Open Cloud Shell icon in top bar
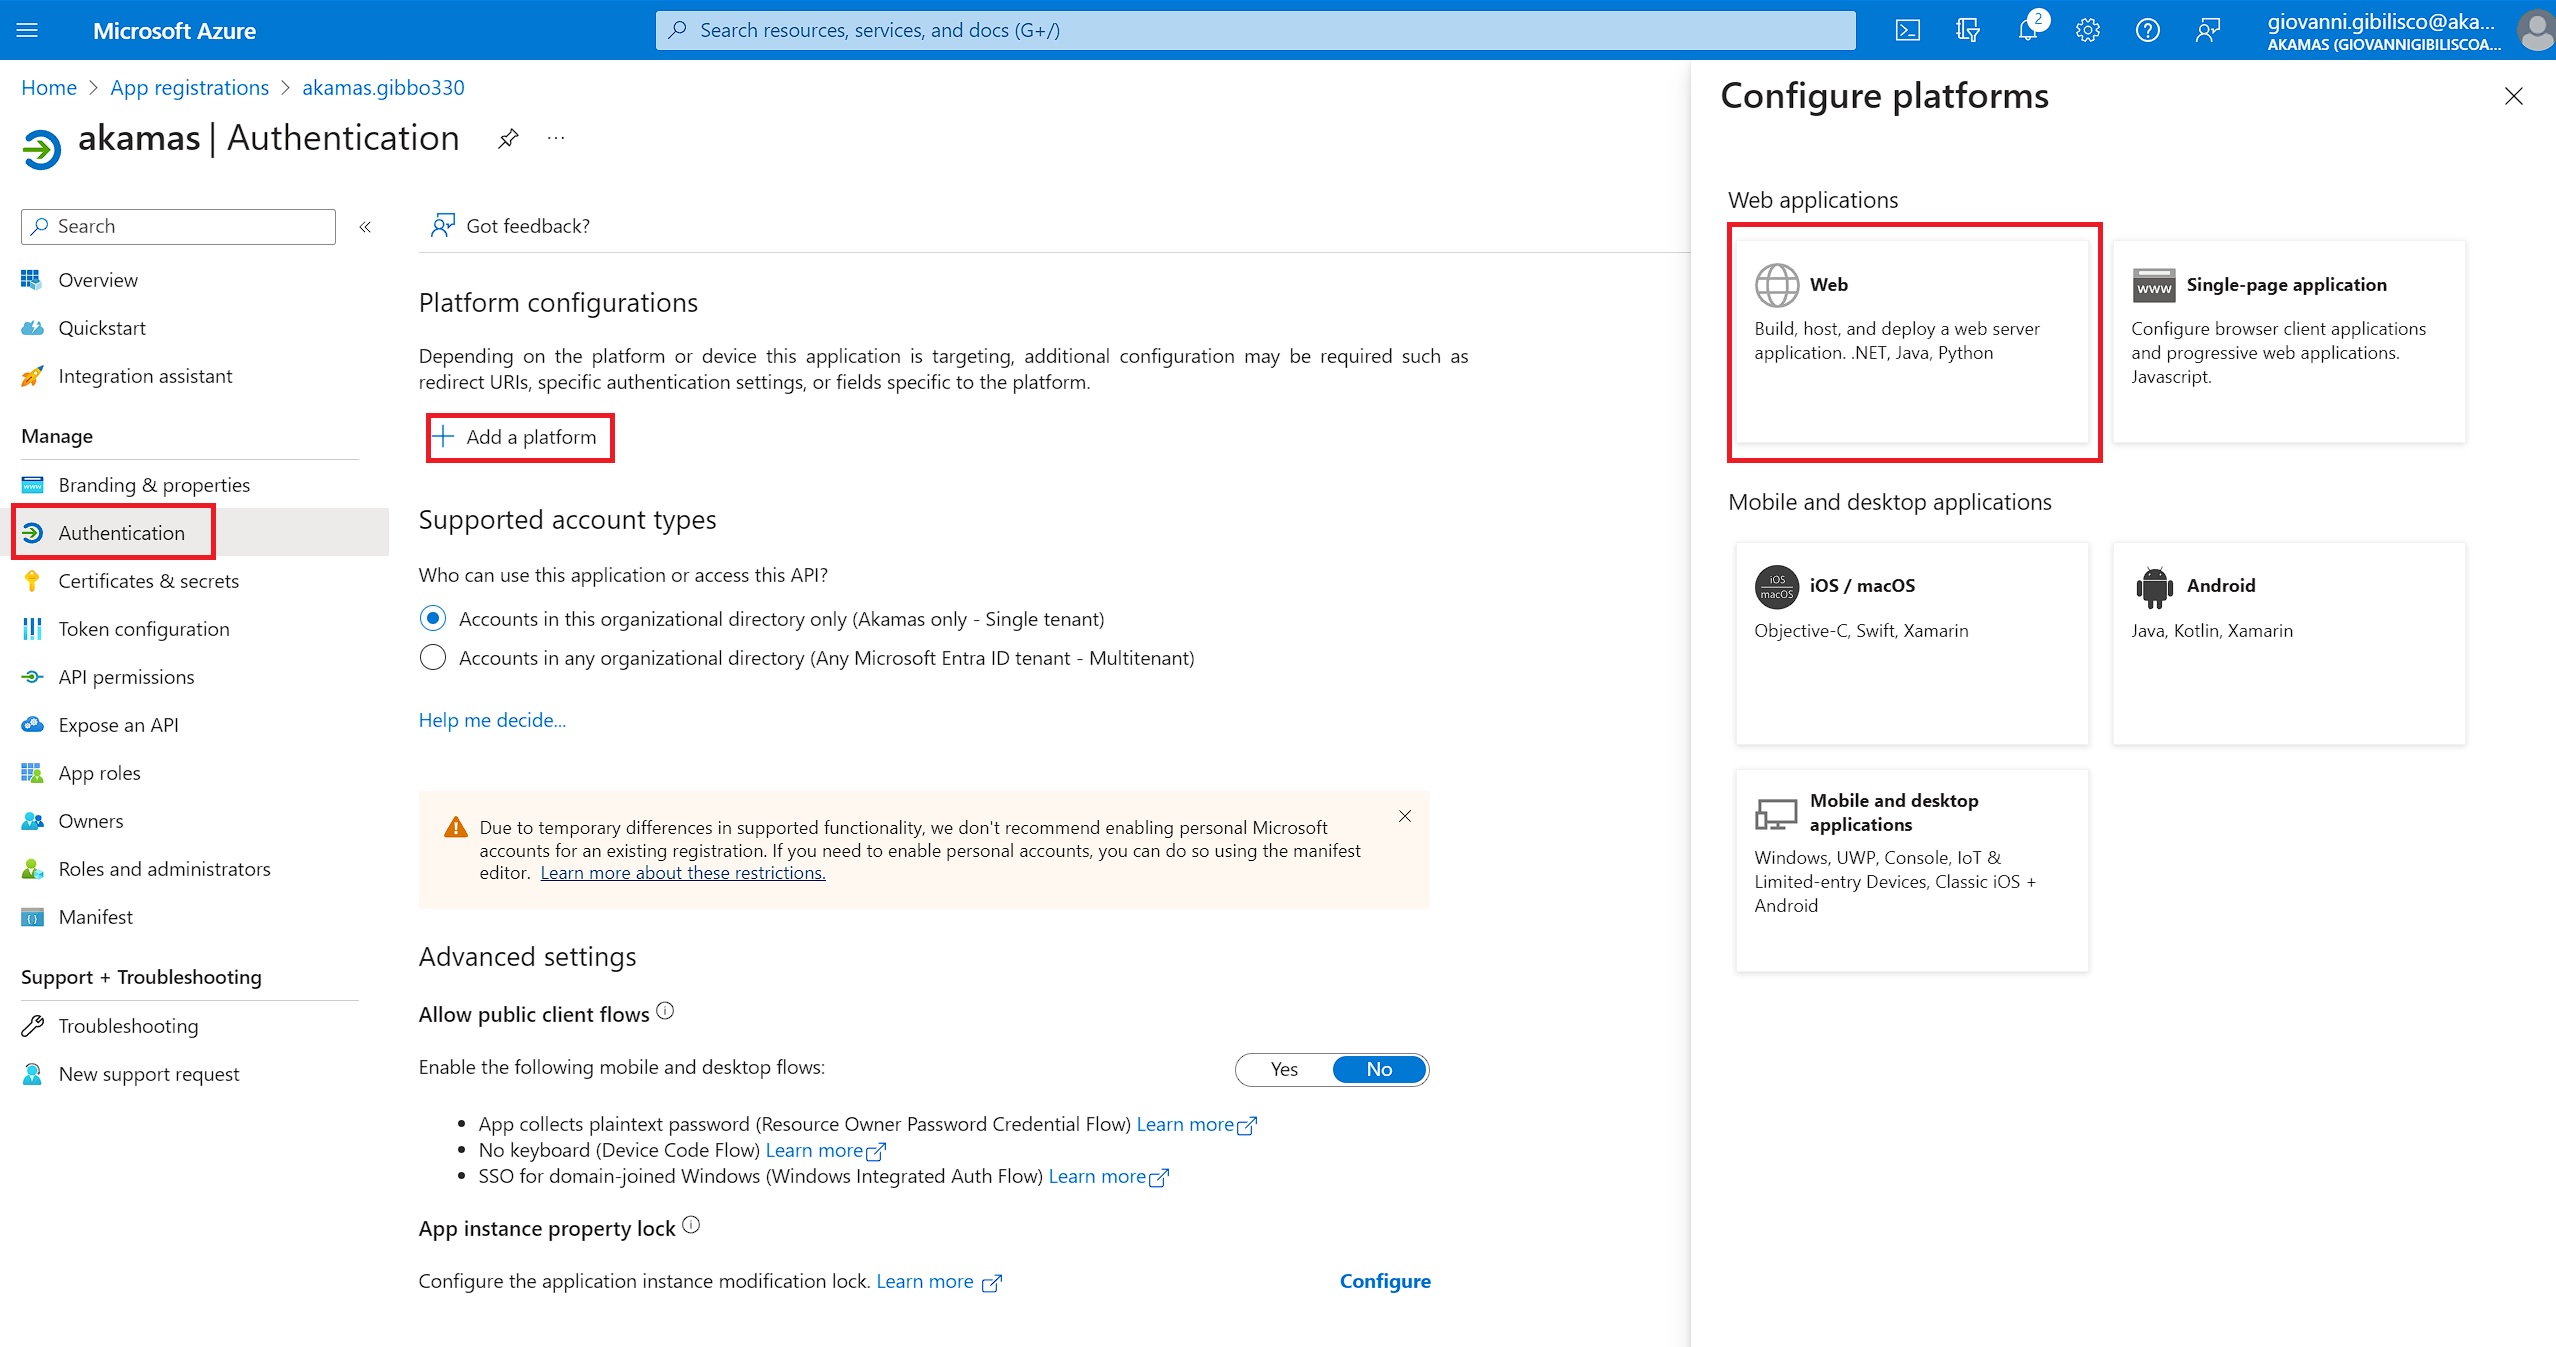 1907,30
